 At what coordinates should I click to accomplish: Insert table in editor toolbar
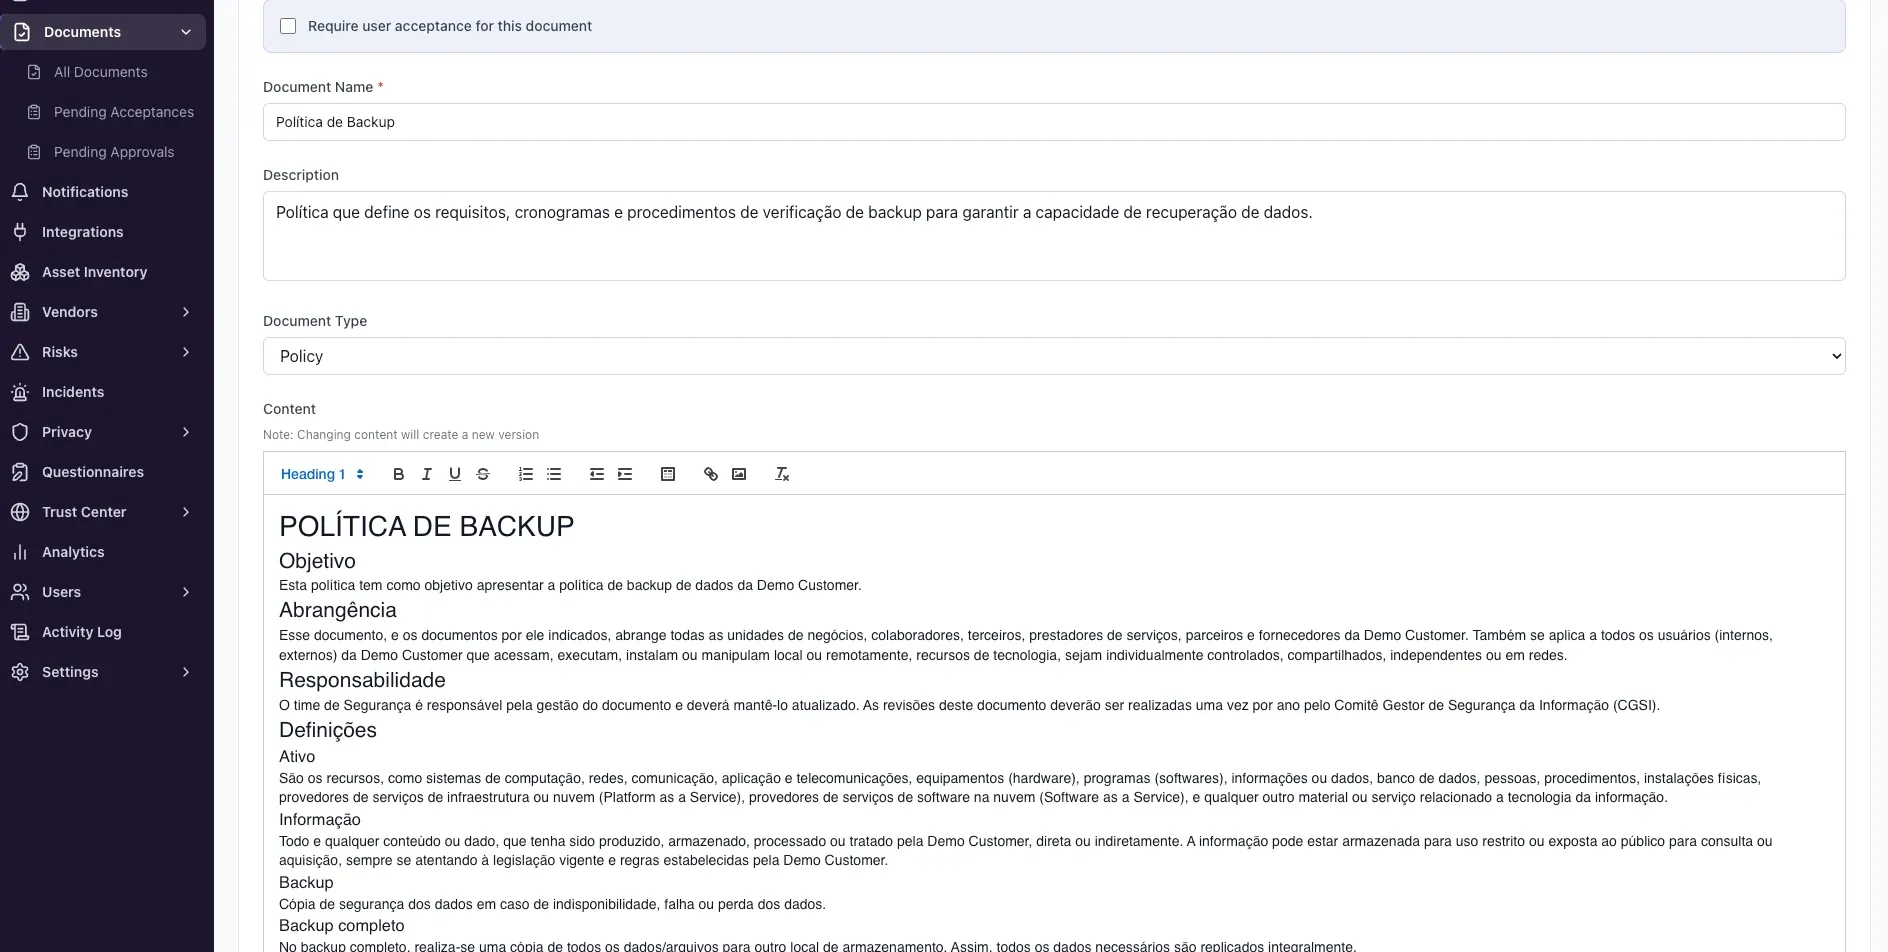click(x=667, y=474)
